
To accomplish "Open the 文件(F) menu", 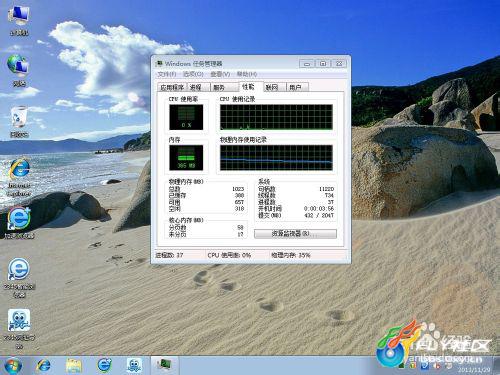I will click(167, 74).
